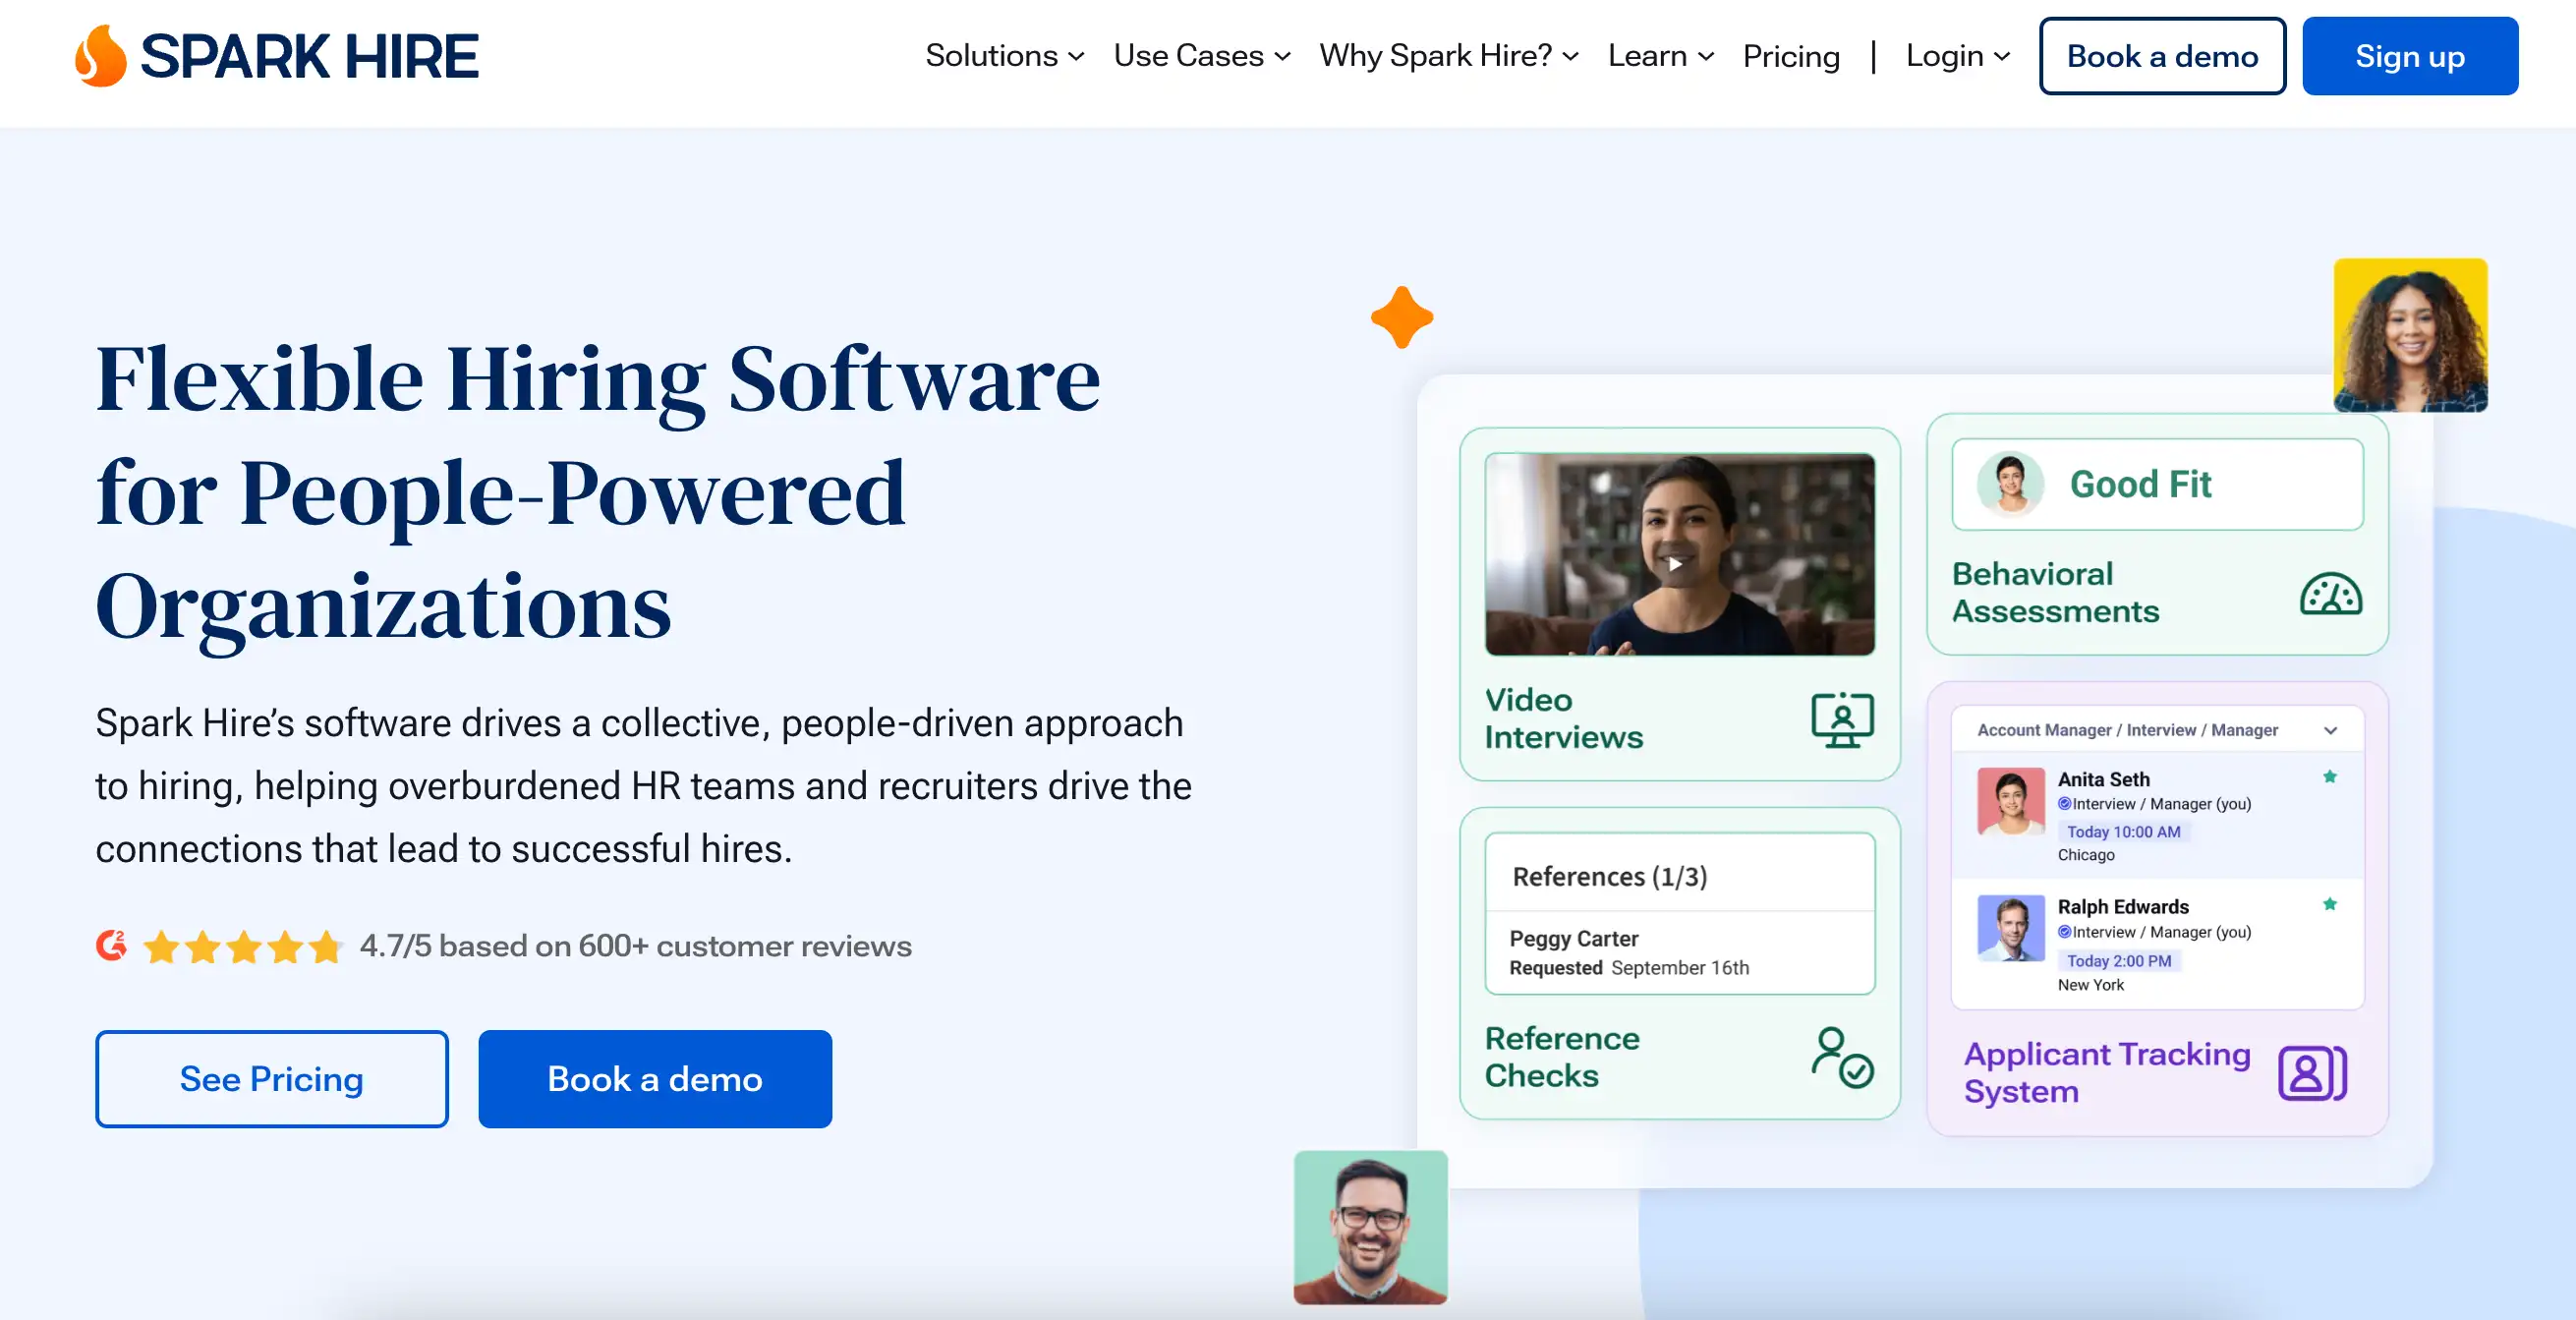Expand Account Manager / Interview / Manager chevron
This screenshot has width=2576, height=1320.
click(2330, 730)
